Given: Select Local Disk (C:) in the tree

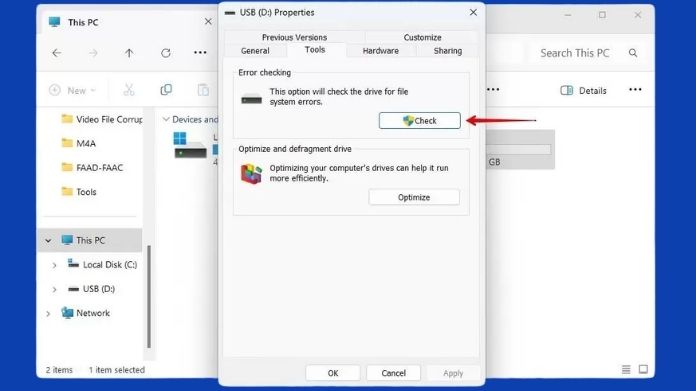Looking at the screenshot, I should point(102,265).
